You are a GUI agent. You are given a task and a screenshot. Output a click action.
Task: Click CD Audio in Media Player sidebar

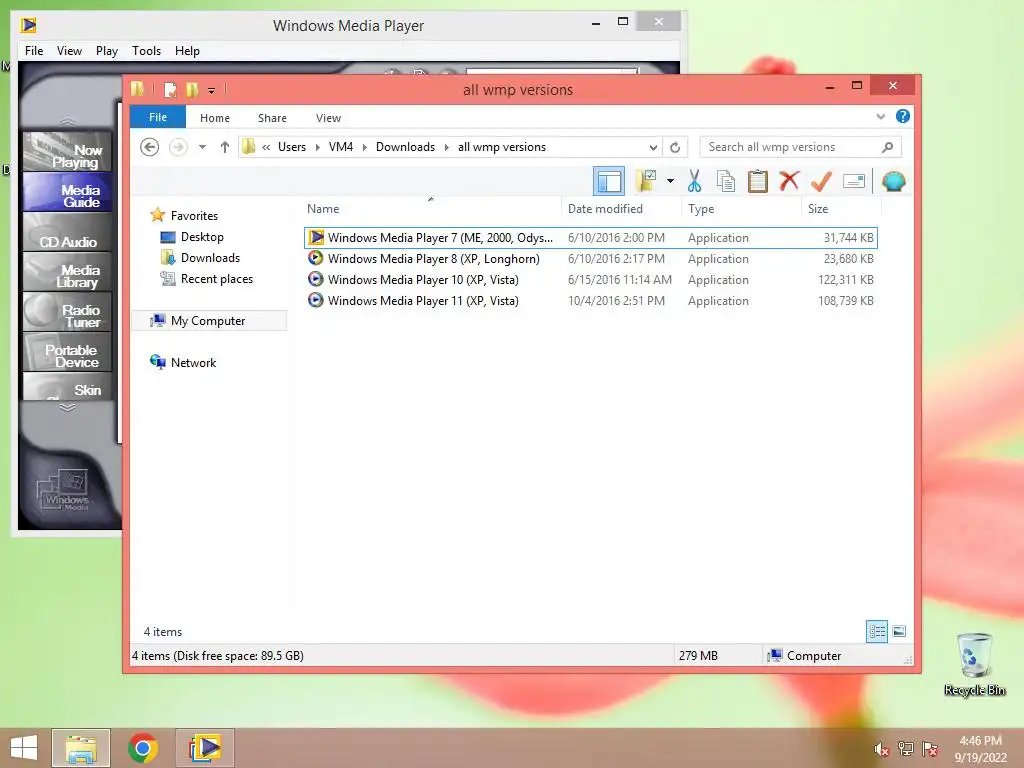pyautogui.click(x=68, y=233)
